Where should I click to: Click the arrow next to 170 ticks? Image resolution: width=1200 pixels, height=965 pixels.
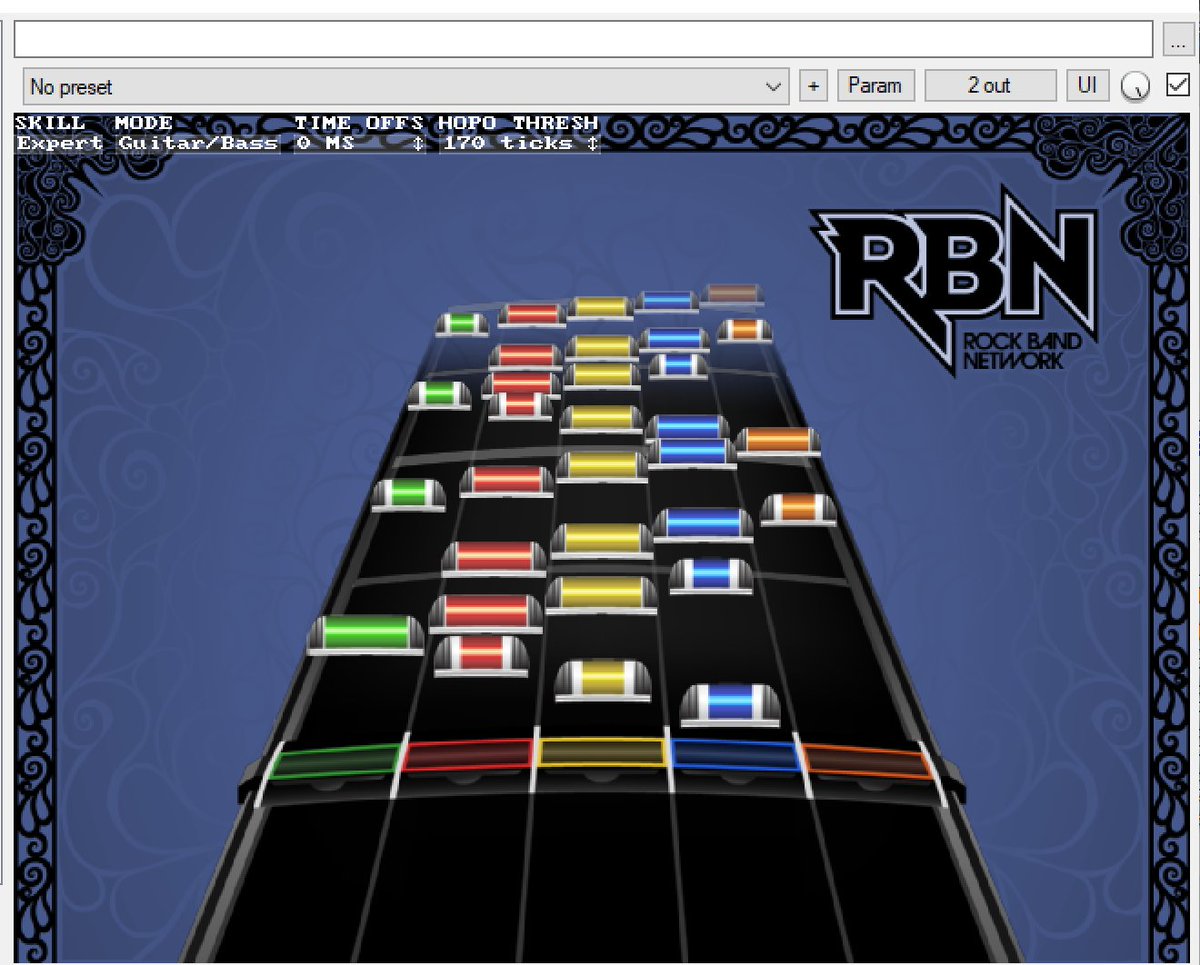coord(592,143)
